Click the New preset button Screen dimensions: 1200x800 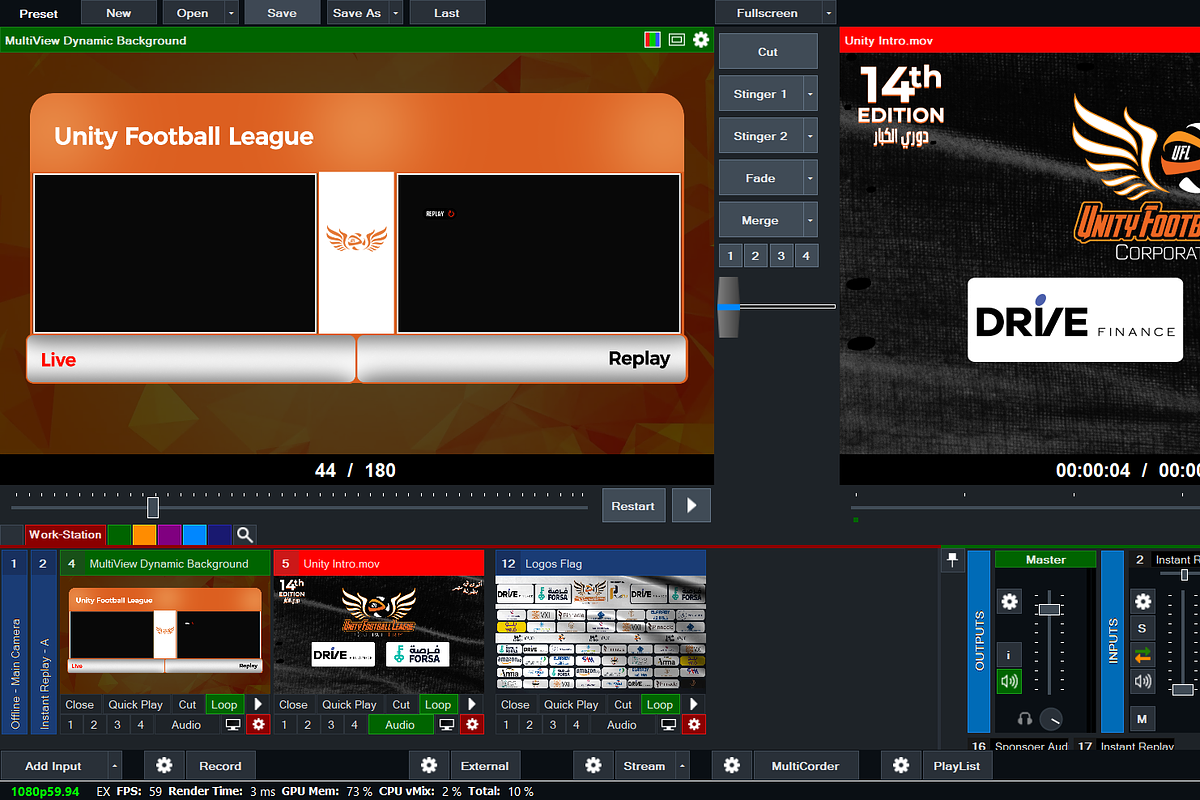tap(118, 13)
